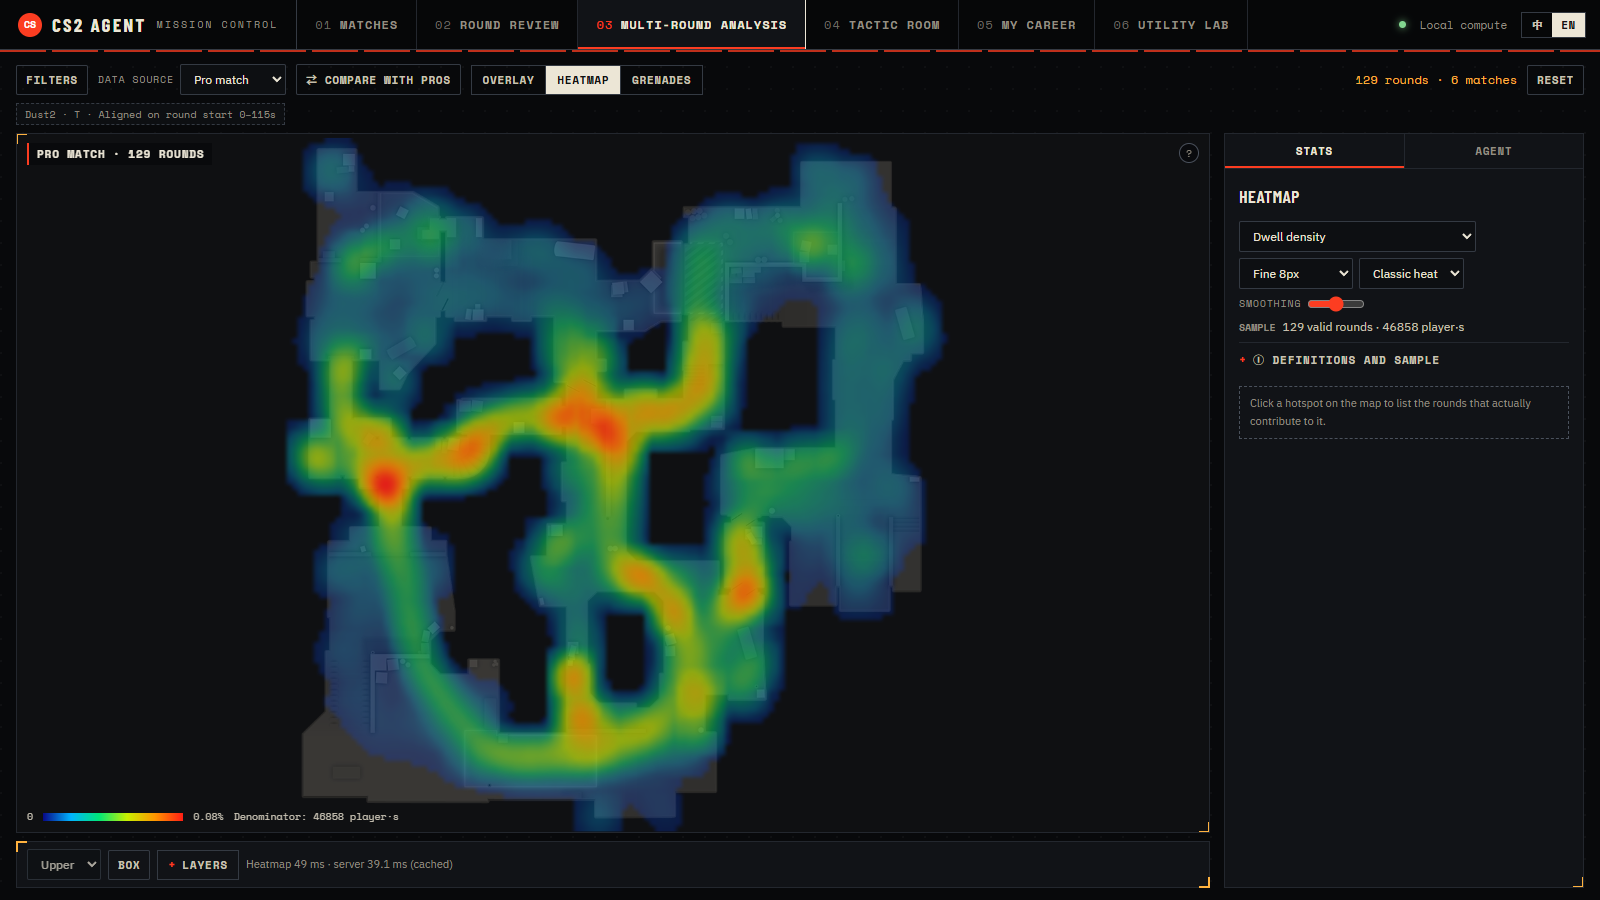
Task: Click the 129 valid rounds sample text
Action: pyautogui.click(x=1373, y=327)
